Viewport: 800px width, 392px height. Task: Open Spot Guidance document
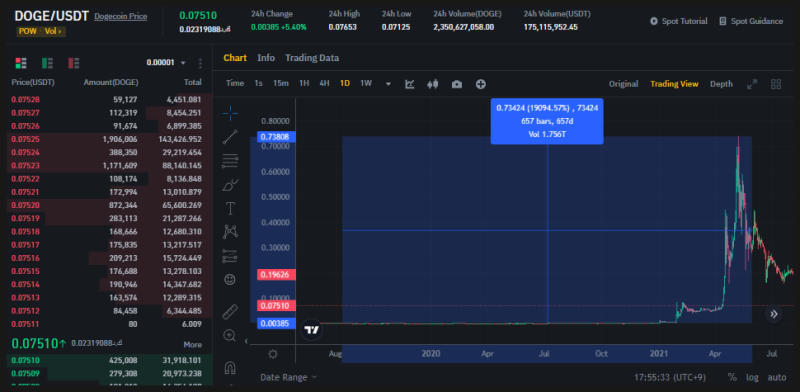[751, 21]
